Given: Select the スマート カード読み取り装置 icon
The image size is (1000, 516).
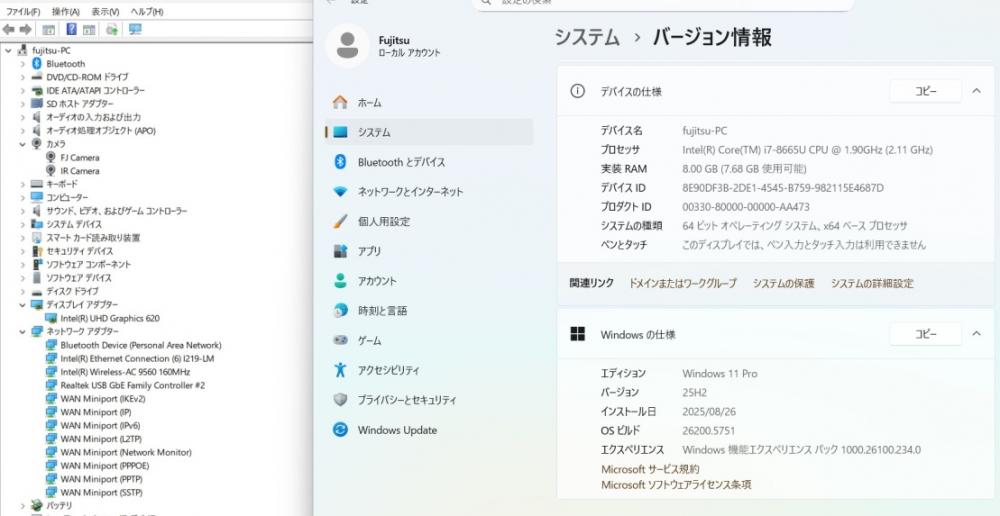Looking at the screenshot, I should [36, 238].
